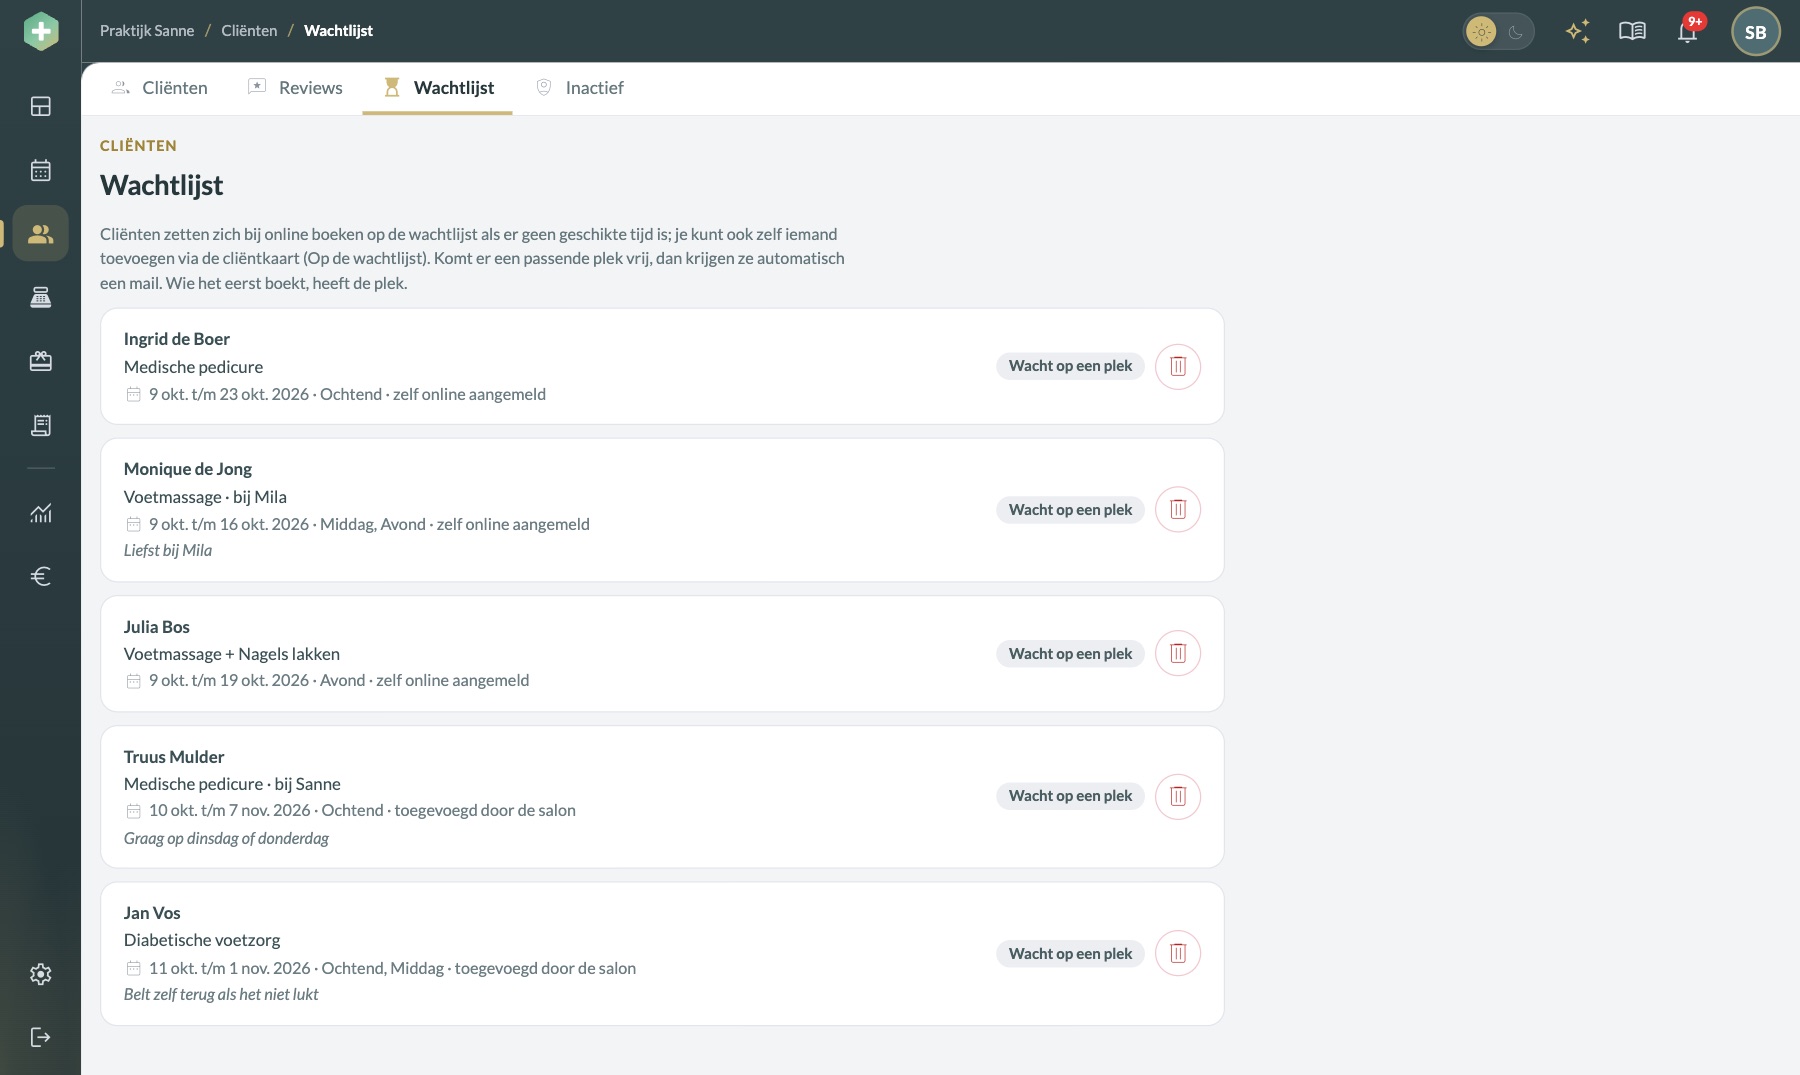Go to Cliënten breadcrumb link

(x=249, y=31)
